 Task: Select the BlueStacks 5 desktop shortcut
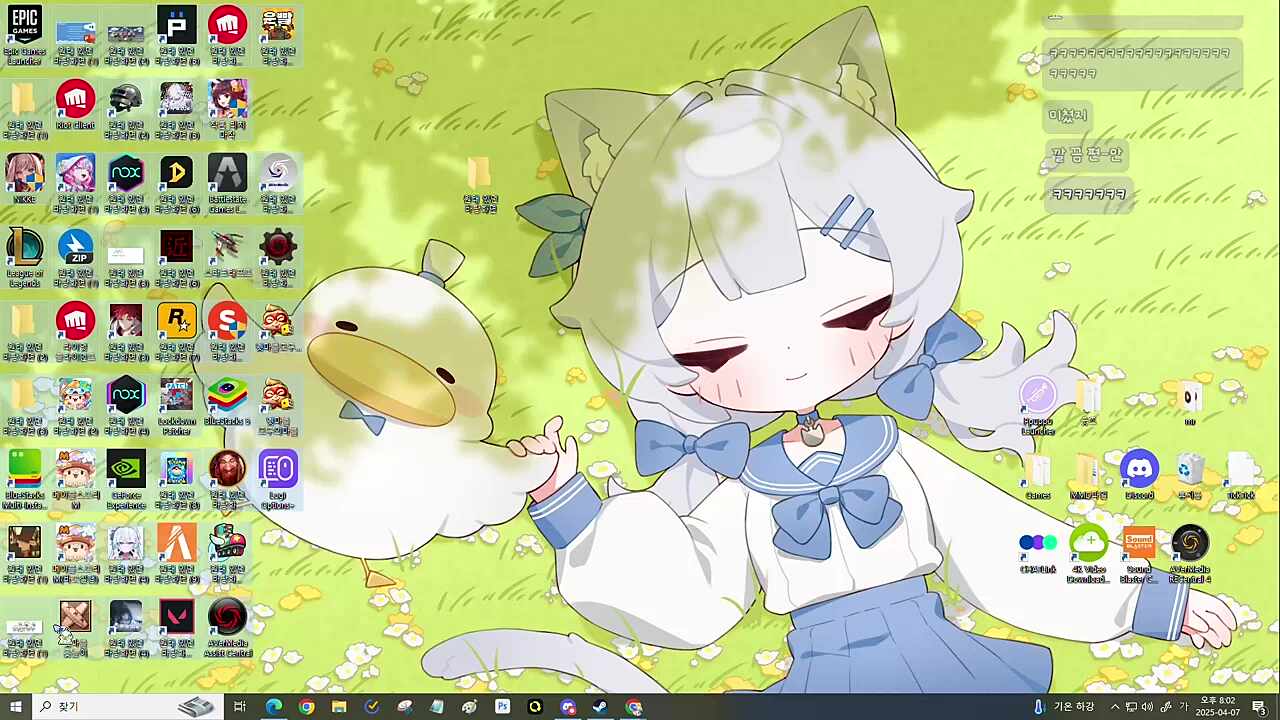coord(227,402)
